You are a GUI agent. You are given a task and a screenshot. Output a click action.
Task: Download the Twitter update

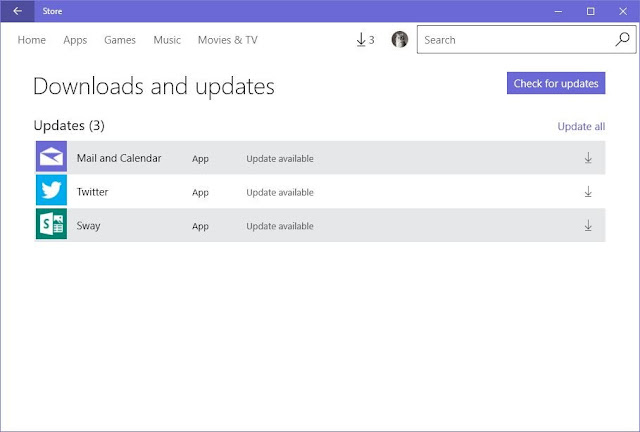[588, 192]
